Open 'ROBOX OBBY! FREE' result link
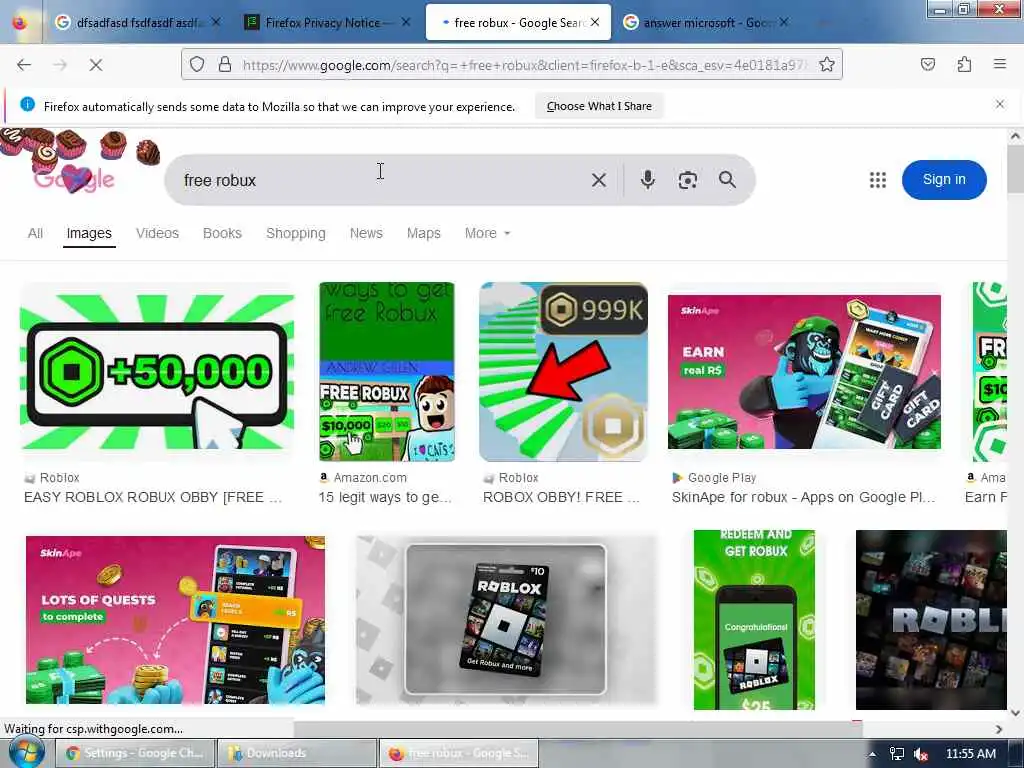Image resolution: width=1024 pixels, height=768 pixels. 561,497
